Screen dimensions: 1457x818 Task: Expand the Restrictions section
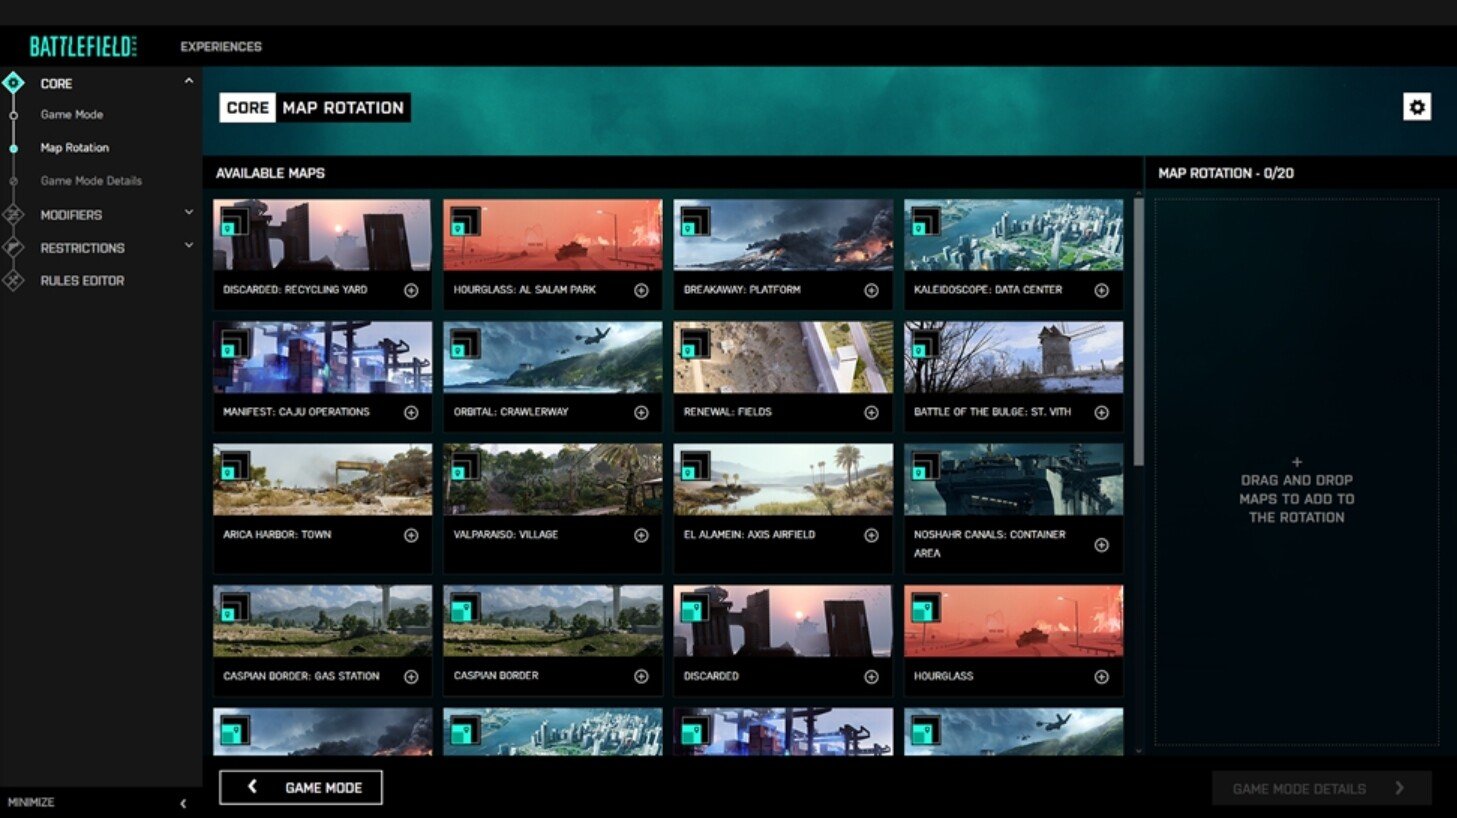point(189,247)
